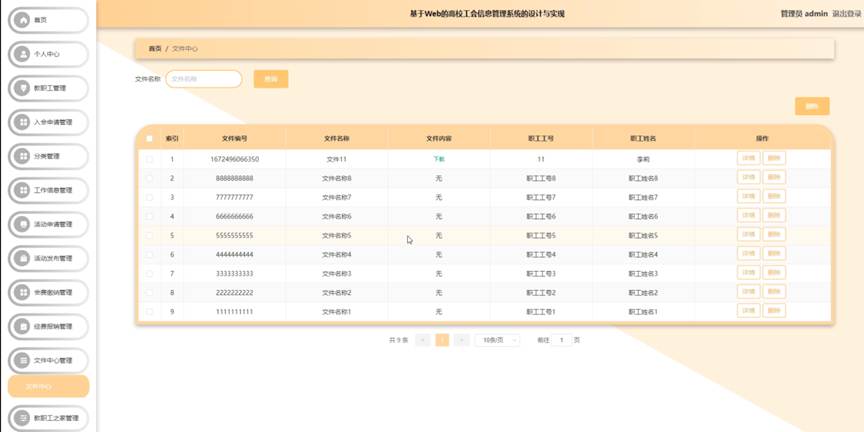Open the 经费报销管理 sidebar menu
864x432 pixels.
48,327
